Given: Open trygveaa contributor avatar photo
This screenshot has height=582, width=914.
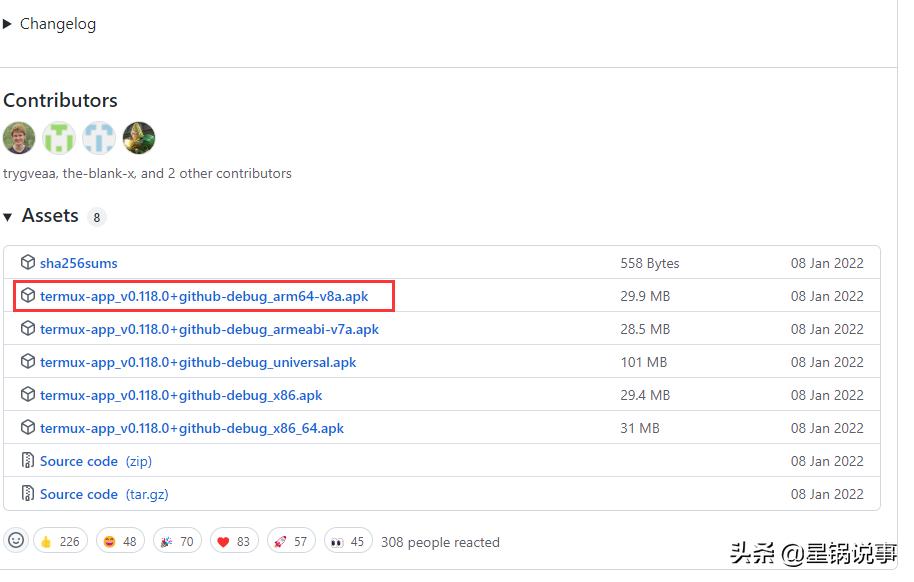Looking at the screenshot, I should (19, 138).
